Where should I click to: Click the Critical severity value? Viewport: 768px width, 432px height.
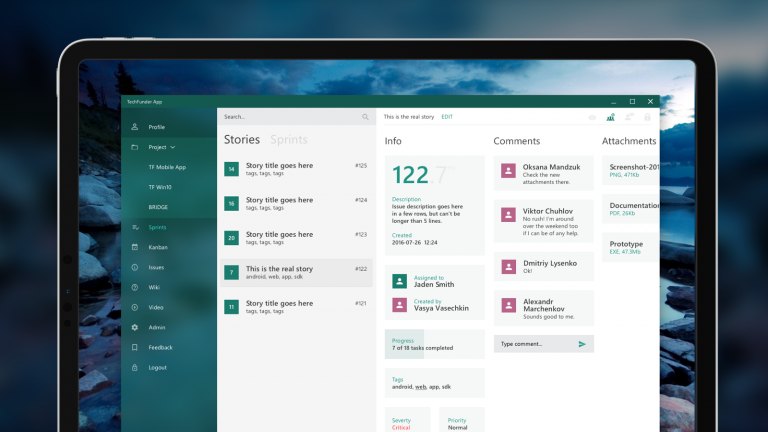click(401, 428)
